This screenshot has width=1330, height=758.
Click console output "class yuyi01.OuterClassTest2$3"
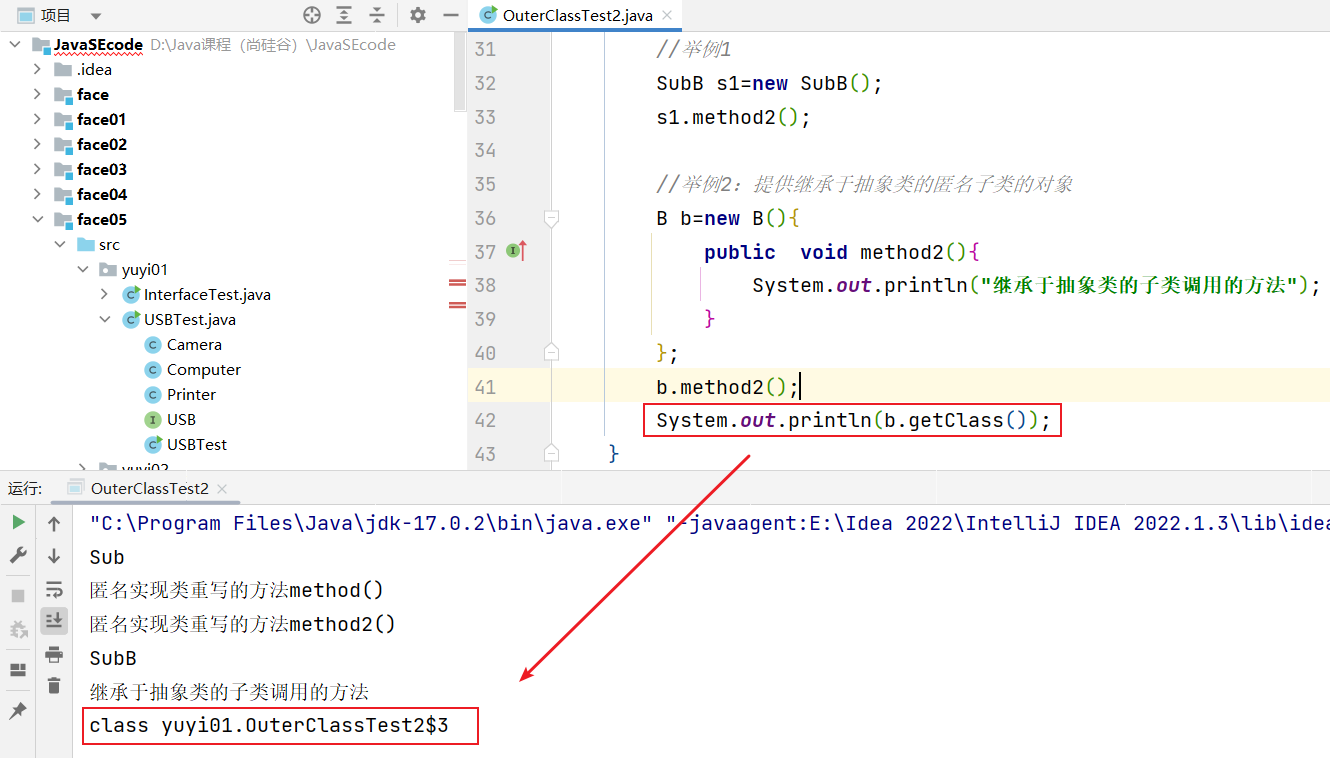pyautogui.click(x=269, y=726)
